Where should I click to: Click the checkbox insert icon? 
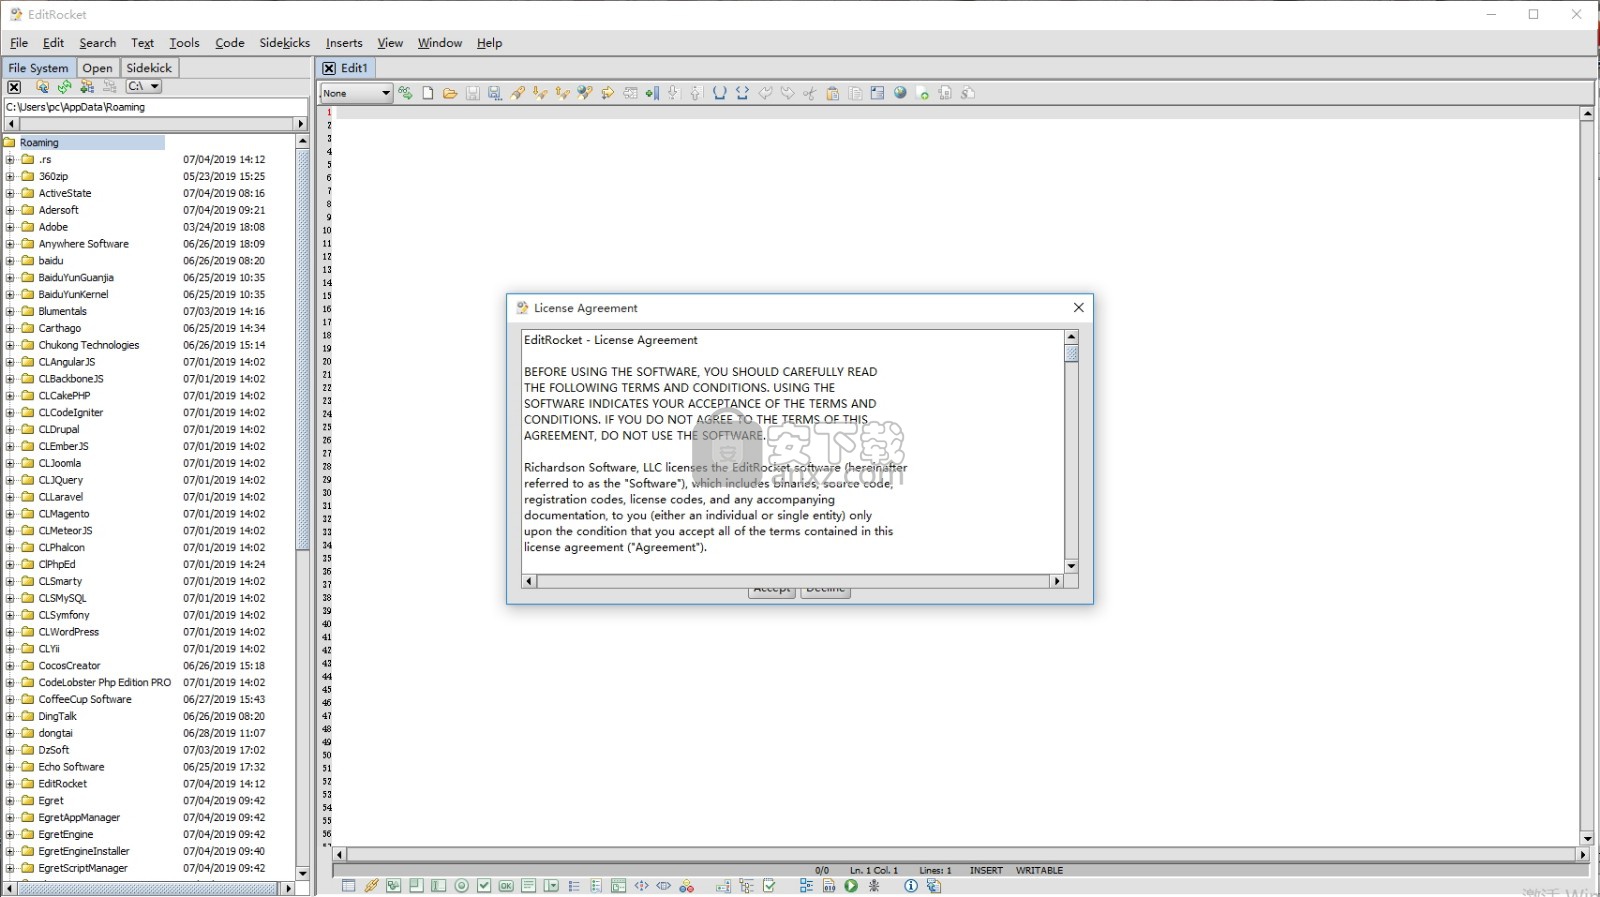tap(484, 886)
